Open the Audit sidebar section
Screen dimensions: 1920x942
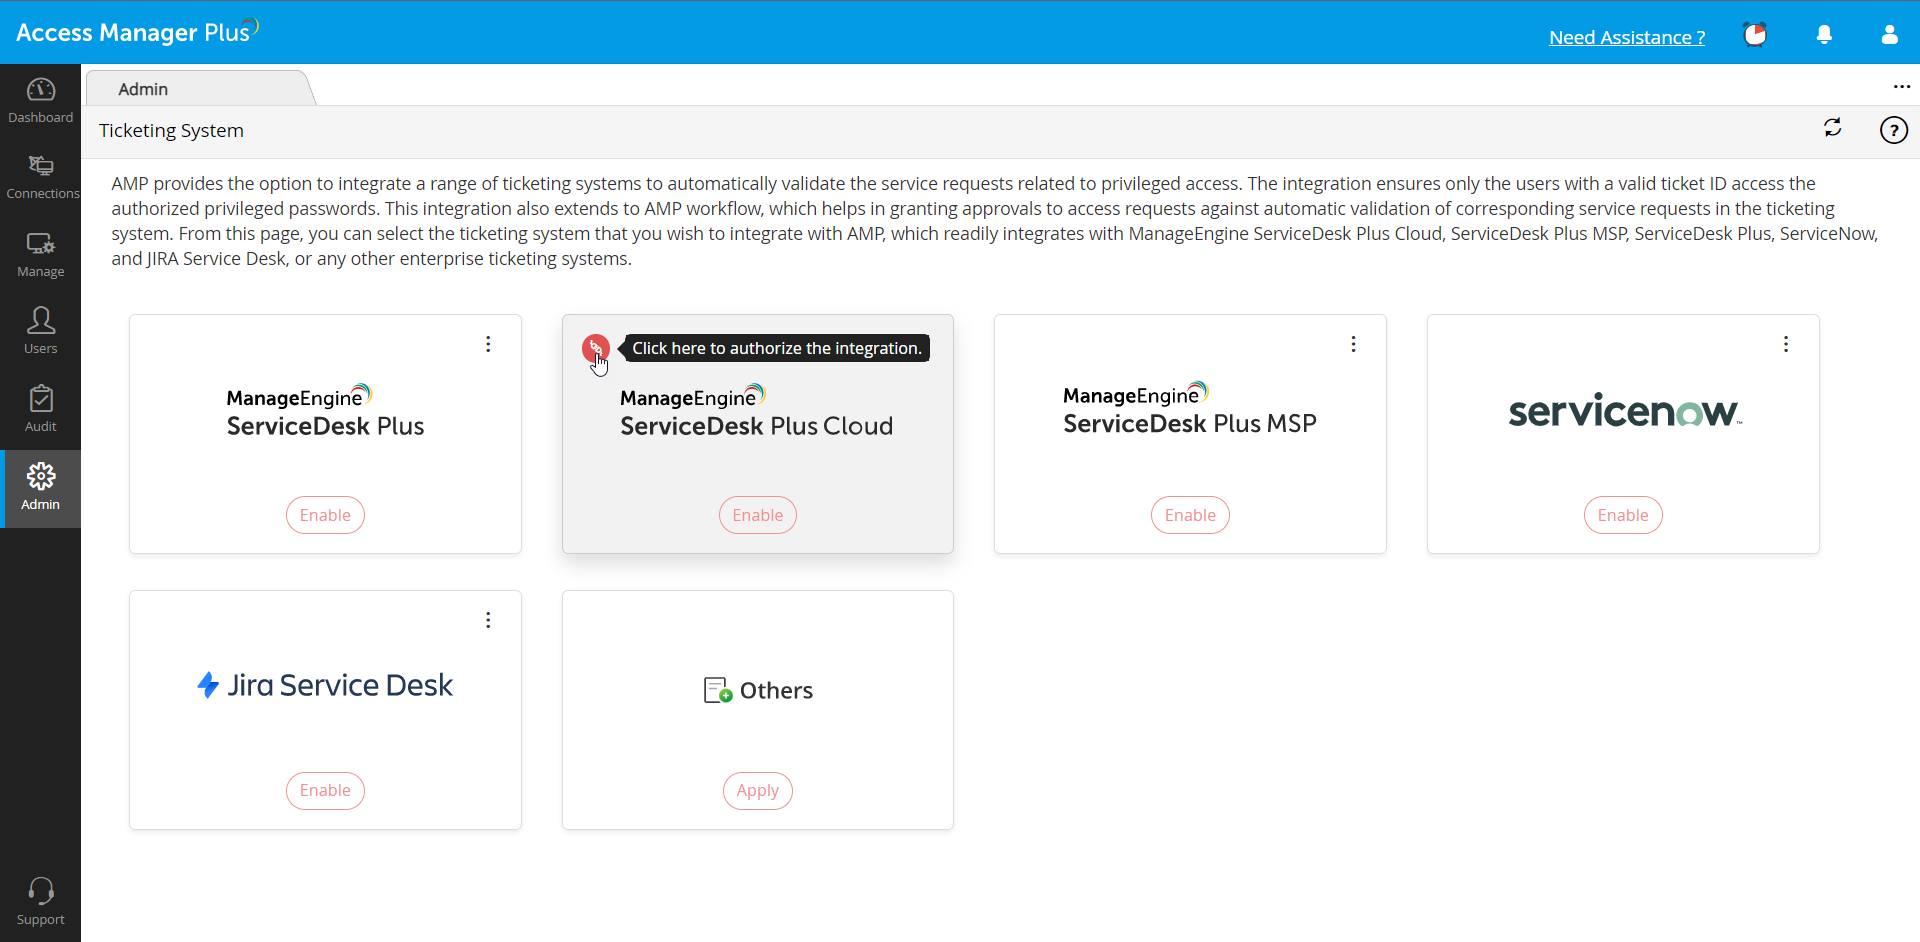click(x=40, y=410)
